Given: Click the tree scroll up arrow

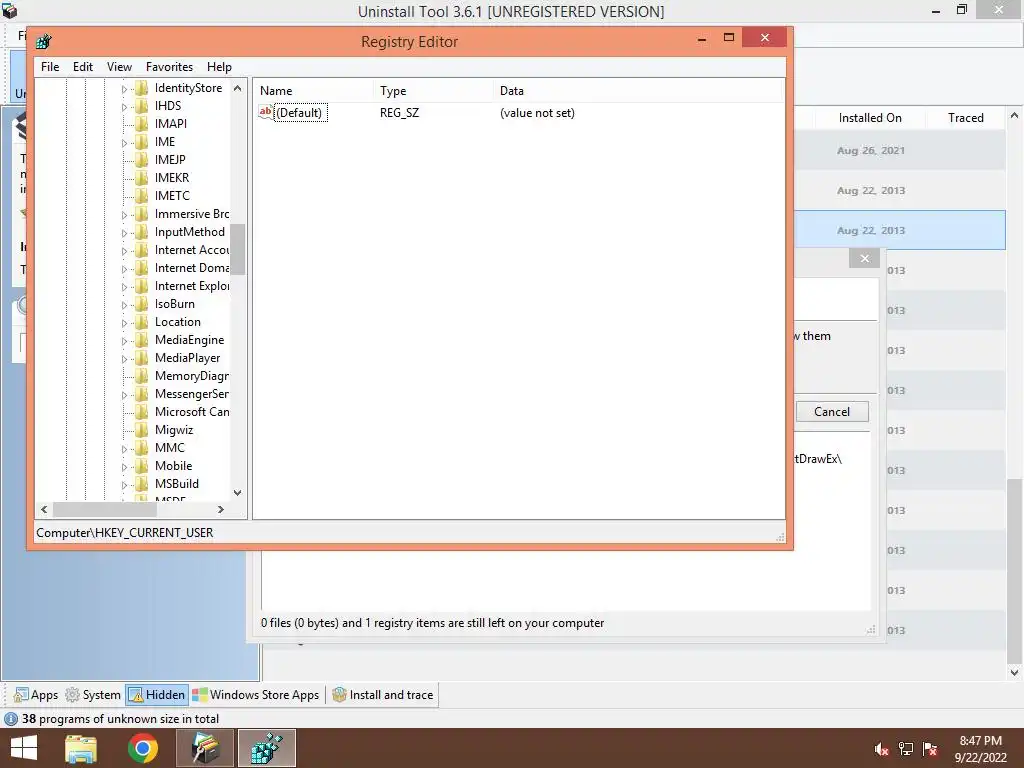Looking at the screenshot, I should 238,88.
